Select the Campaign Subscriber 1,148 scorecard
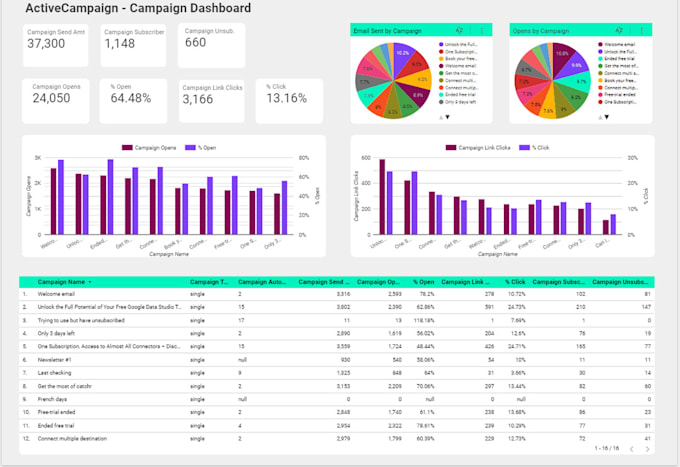Image resolution: width=680 pixels, height=467 pixels. (x=133, y=46)
